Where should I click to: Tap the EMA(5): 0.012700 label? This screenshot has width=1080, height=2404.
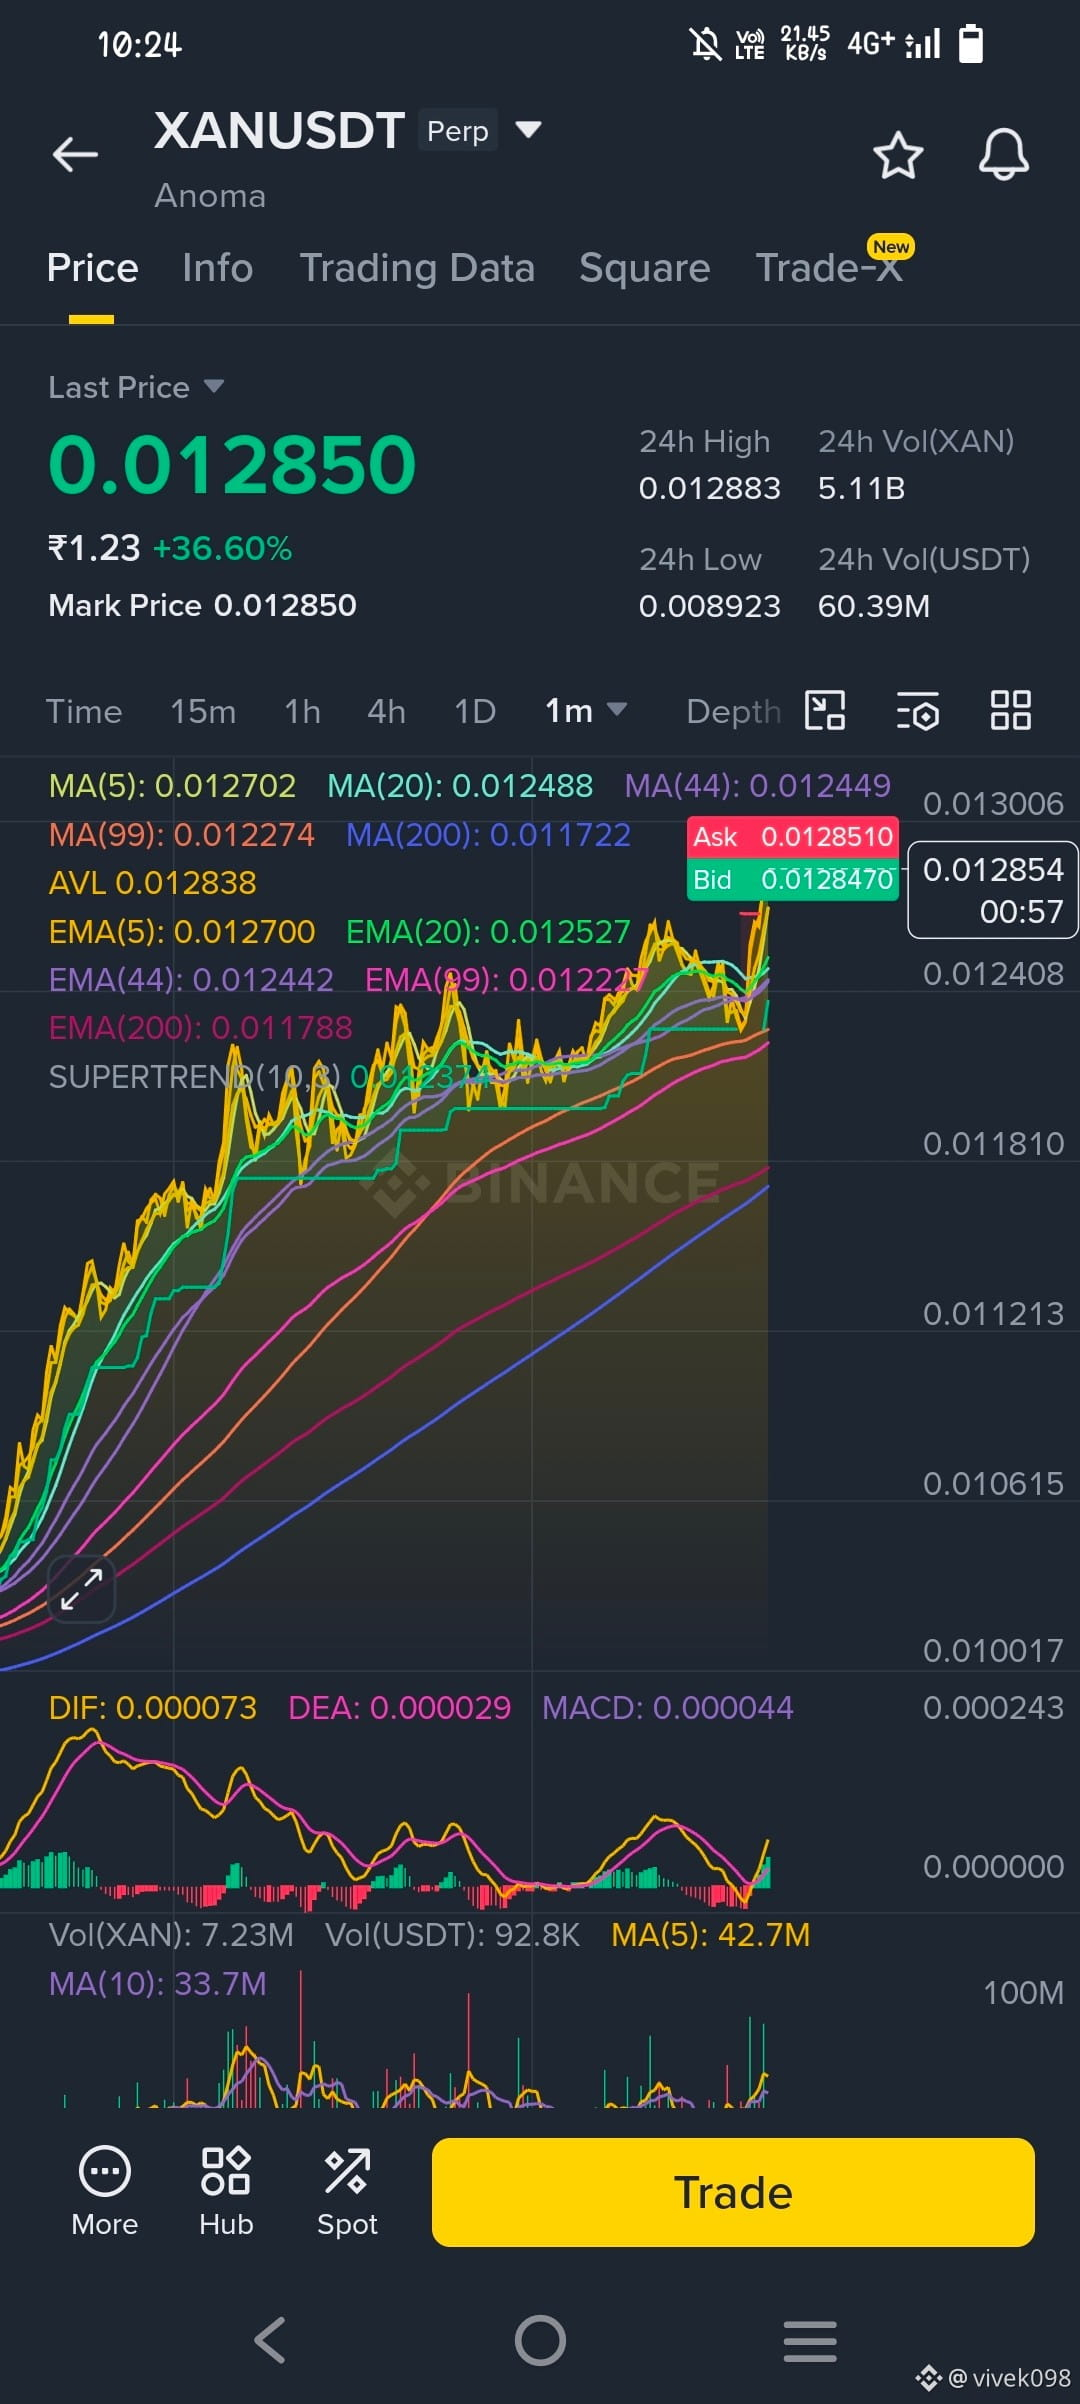[182, 932]
